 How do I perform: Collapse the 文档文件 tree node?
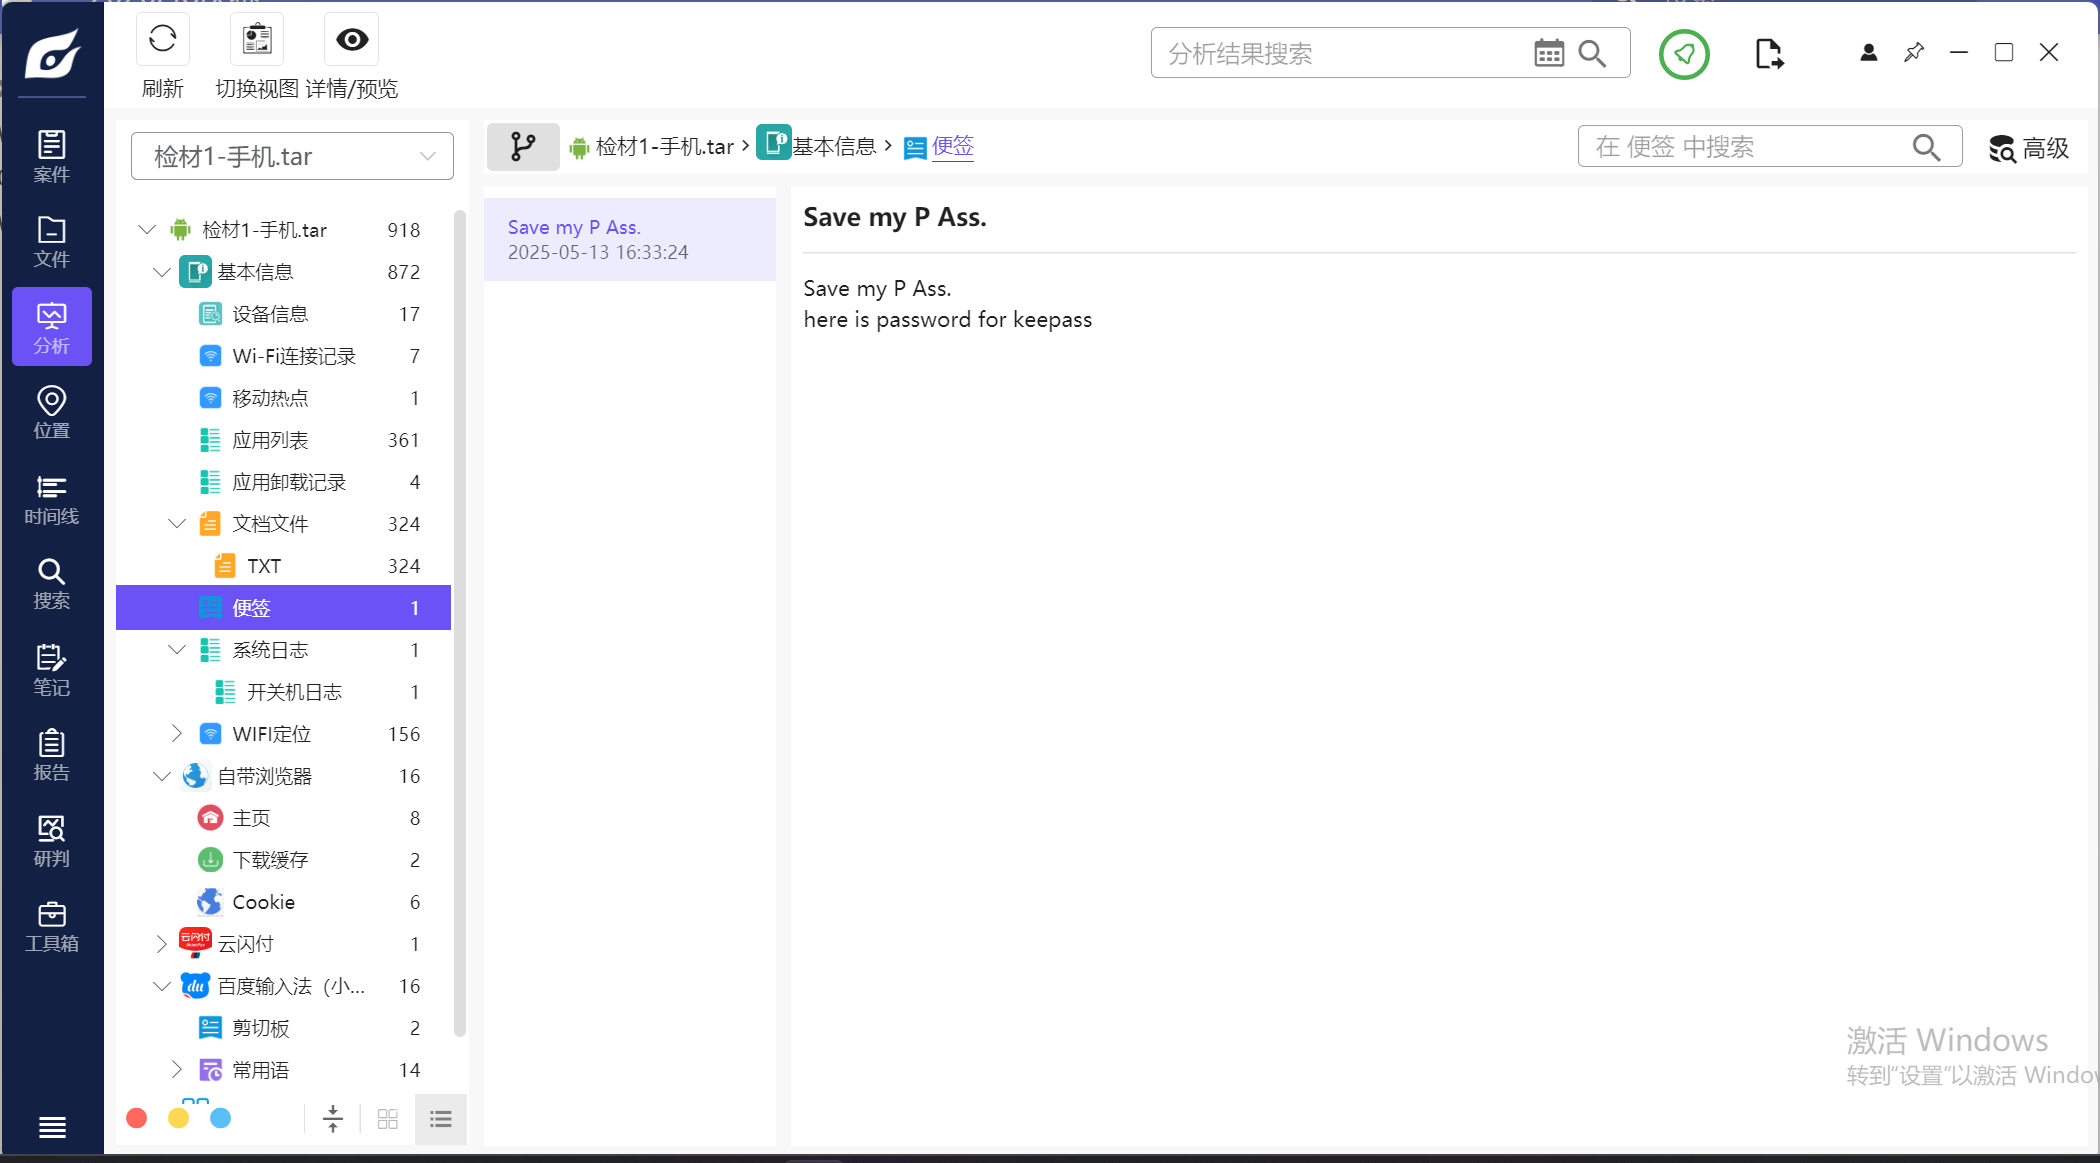177,523
